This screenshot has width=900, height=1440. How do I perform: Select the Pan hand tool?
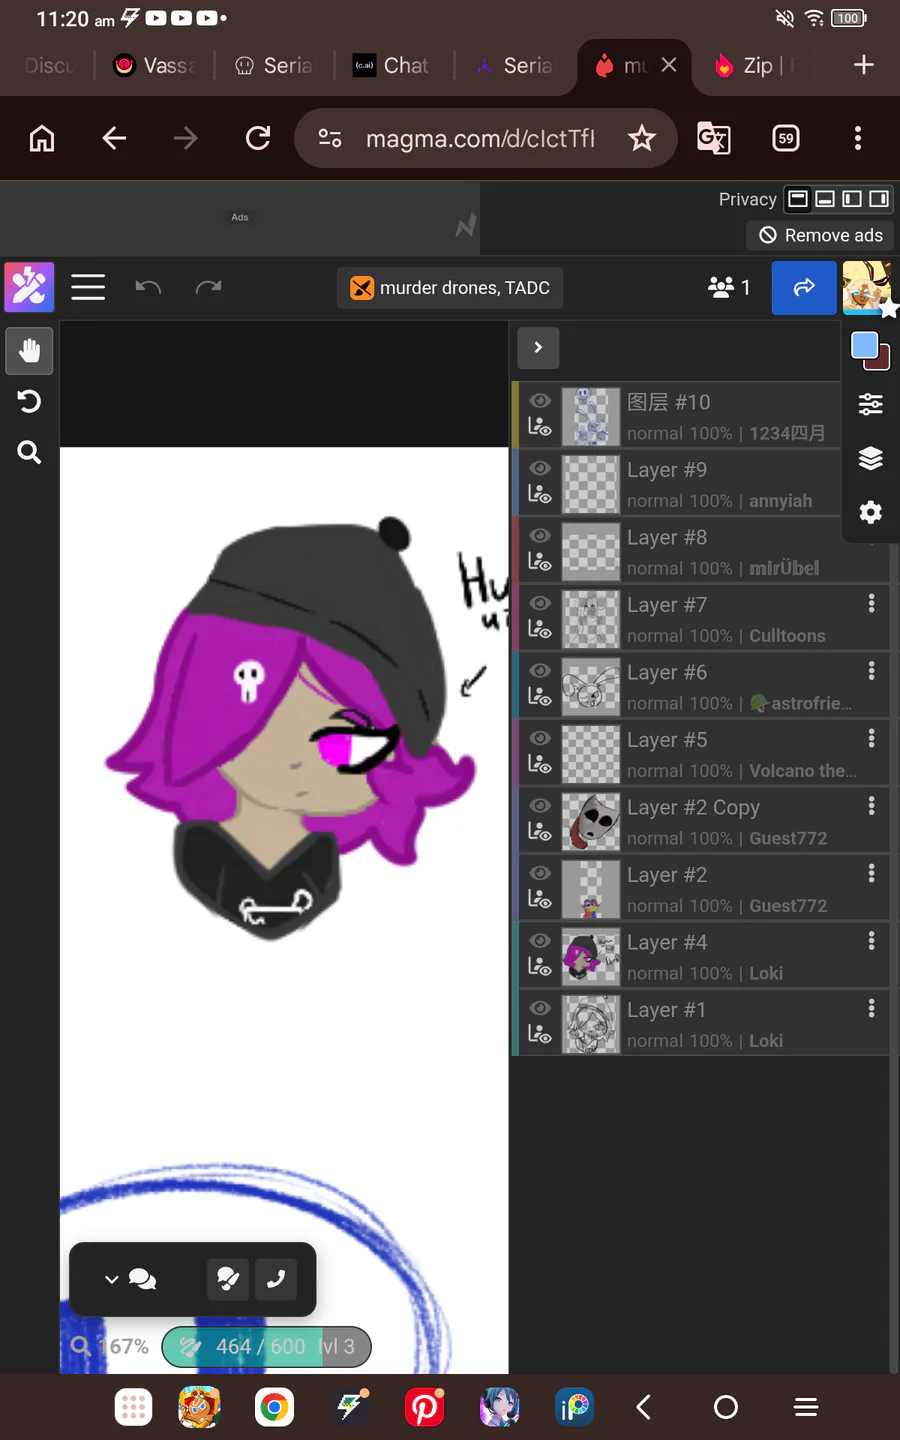(29, 351)
